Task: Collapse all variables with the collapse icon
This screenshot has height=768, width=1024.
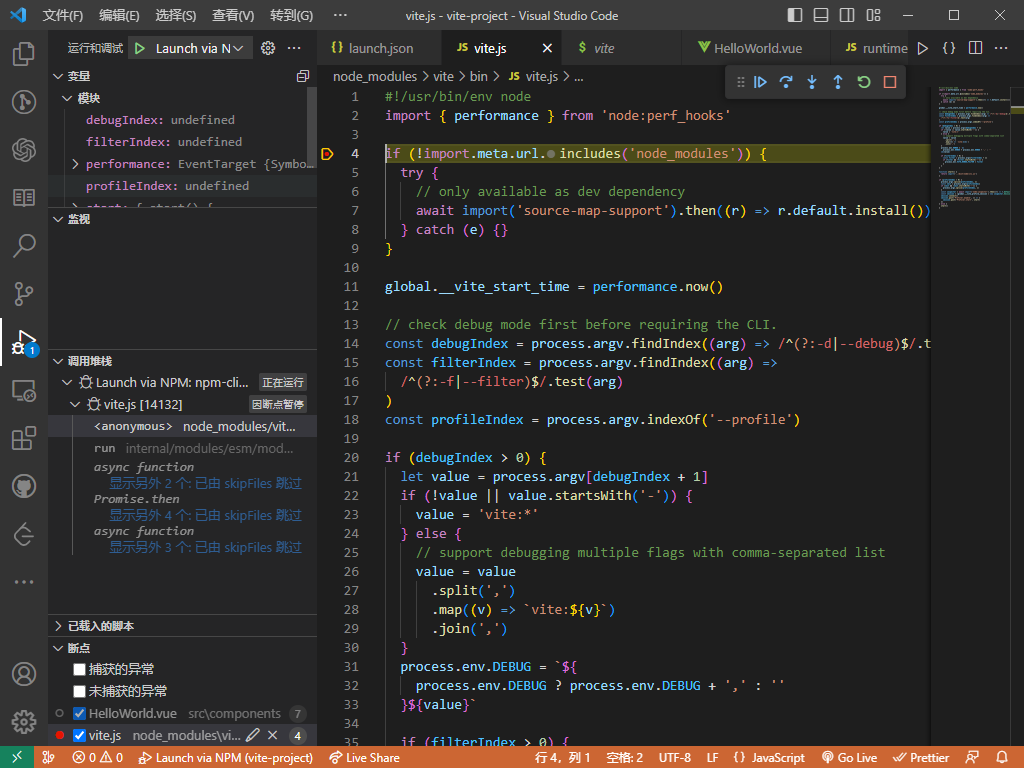Action: click(x=302, y=76)
